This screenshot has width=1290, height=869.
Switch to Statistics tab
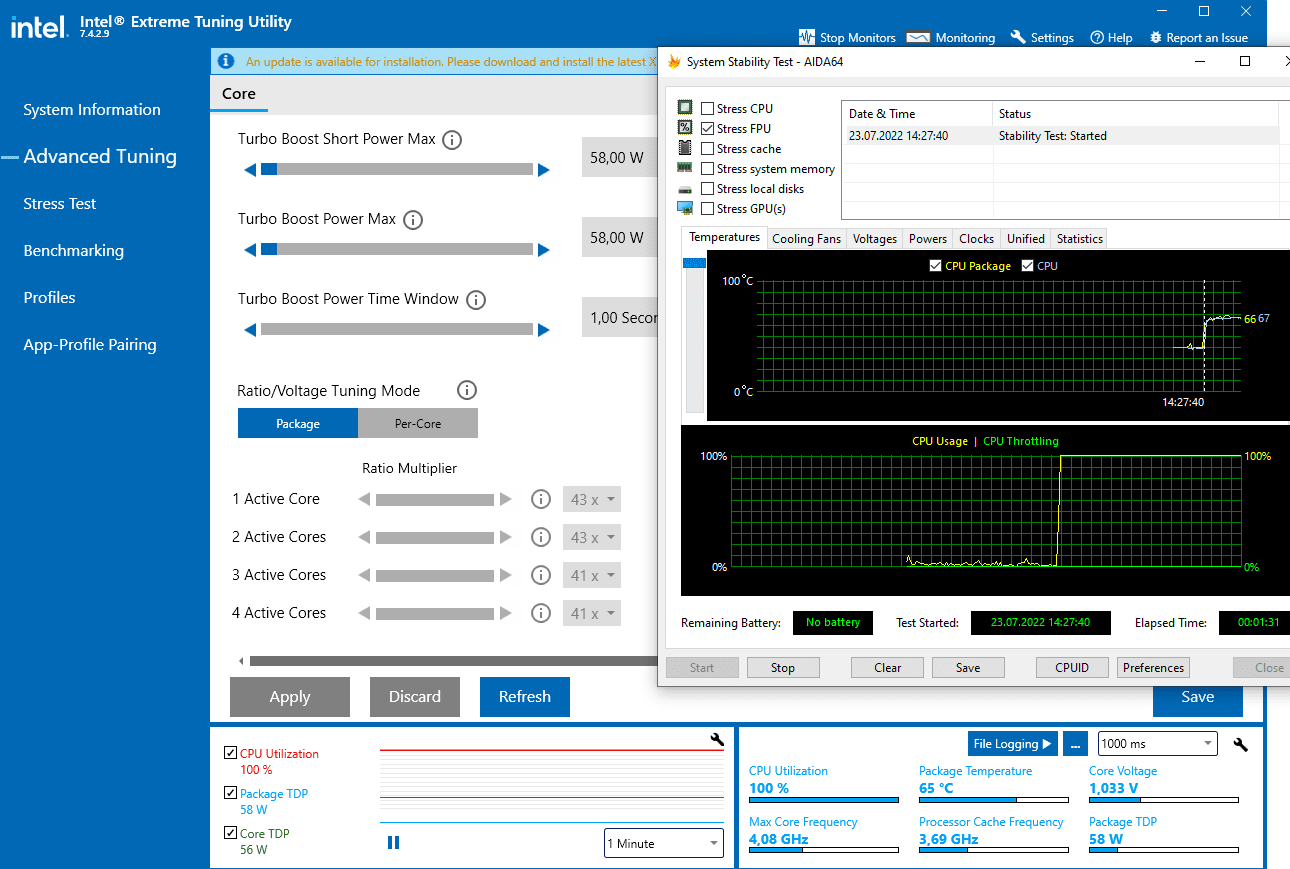(1080, 239)
